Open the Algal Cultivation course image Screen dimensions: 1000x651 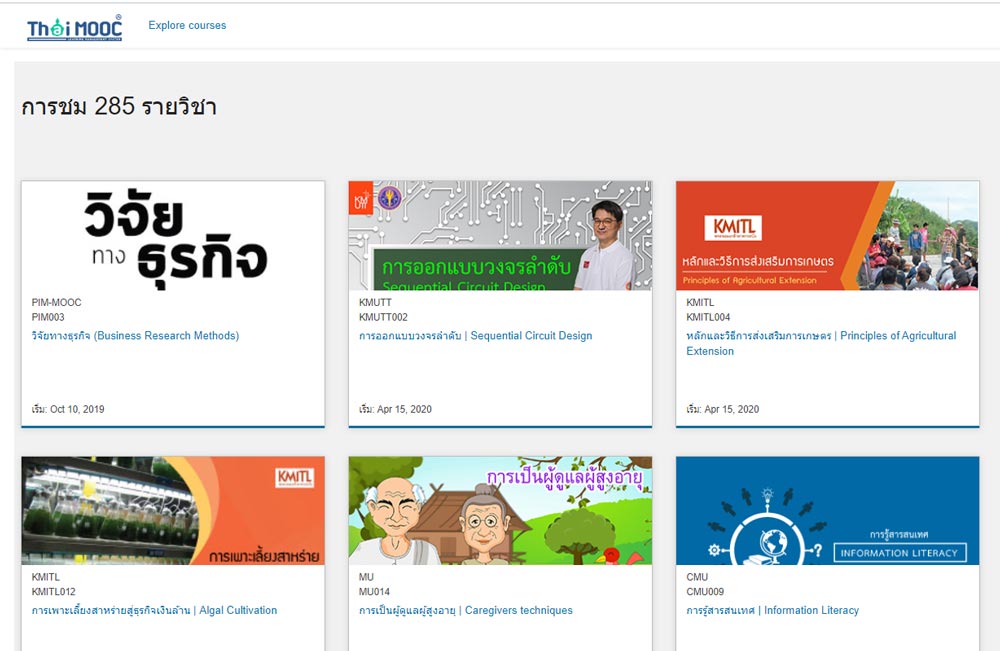coord(173,511)
